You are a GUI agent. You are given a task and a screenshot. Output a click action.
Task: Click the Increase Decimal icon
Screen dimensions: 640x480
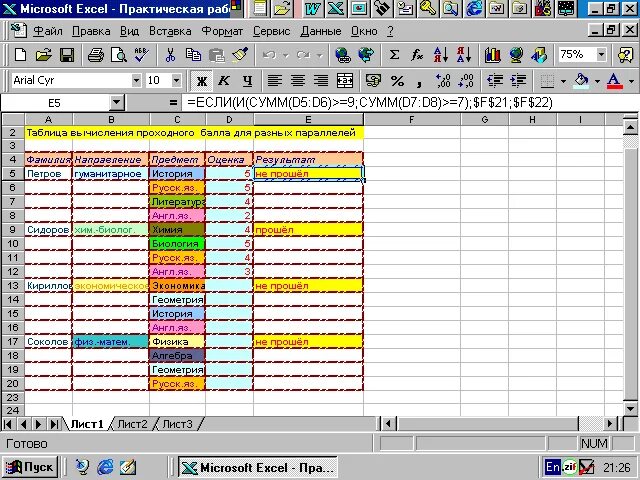pyautogui.click(x=443, y=80)
